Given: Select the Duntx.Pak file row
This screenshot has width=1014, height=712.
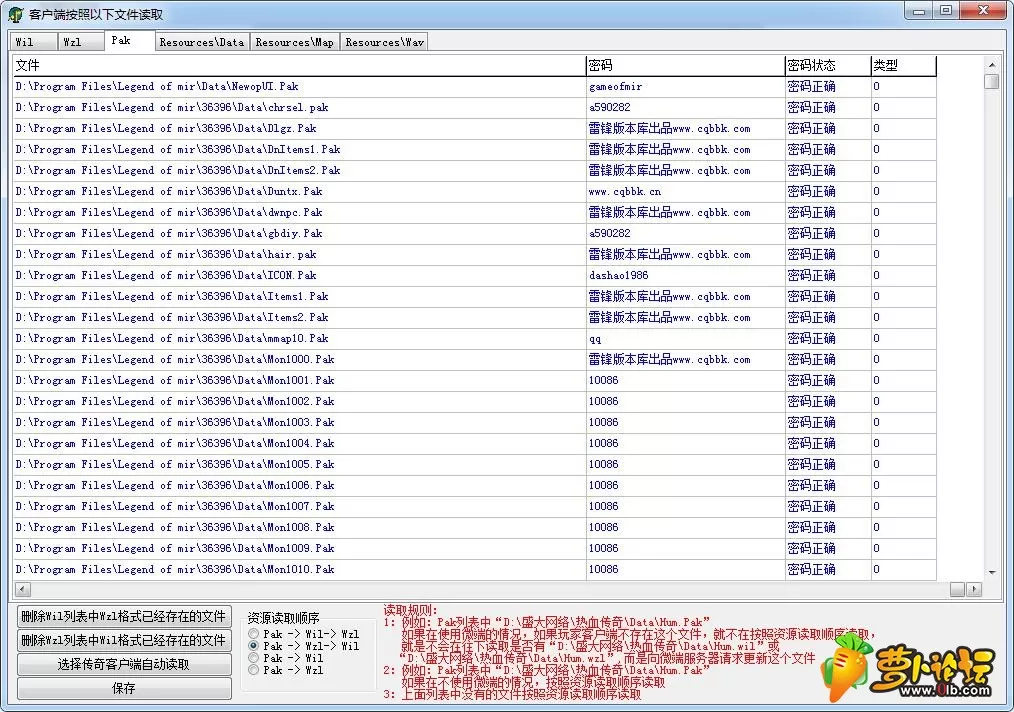Looking at the screenshot, I should (x=475, y=191).
